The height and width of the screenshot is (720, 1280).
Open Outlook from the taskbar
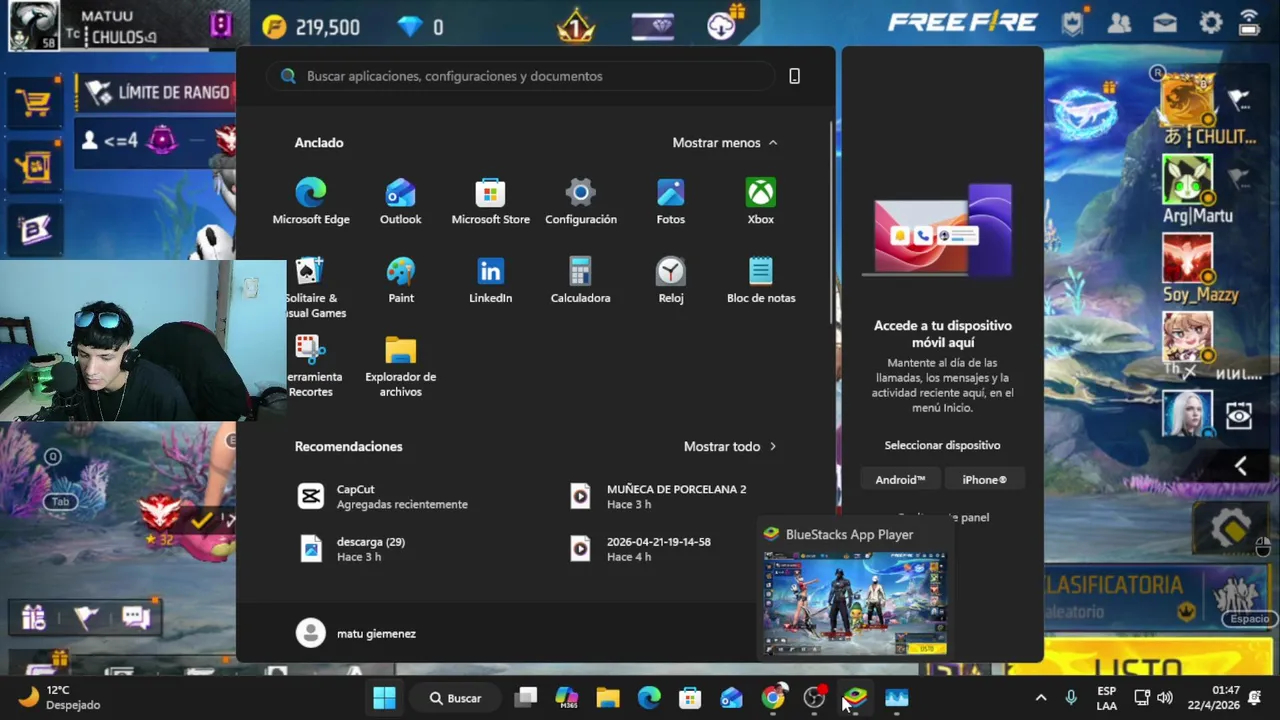[x=731, y=698]
